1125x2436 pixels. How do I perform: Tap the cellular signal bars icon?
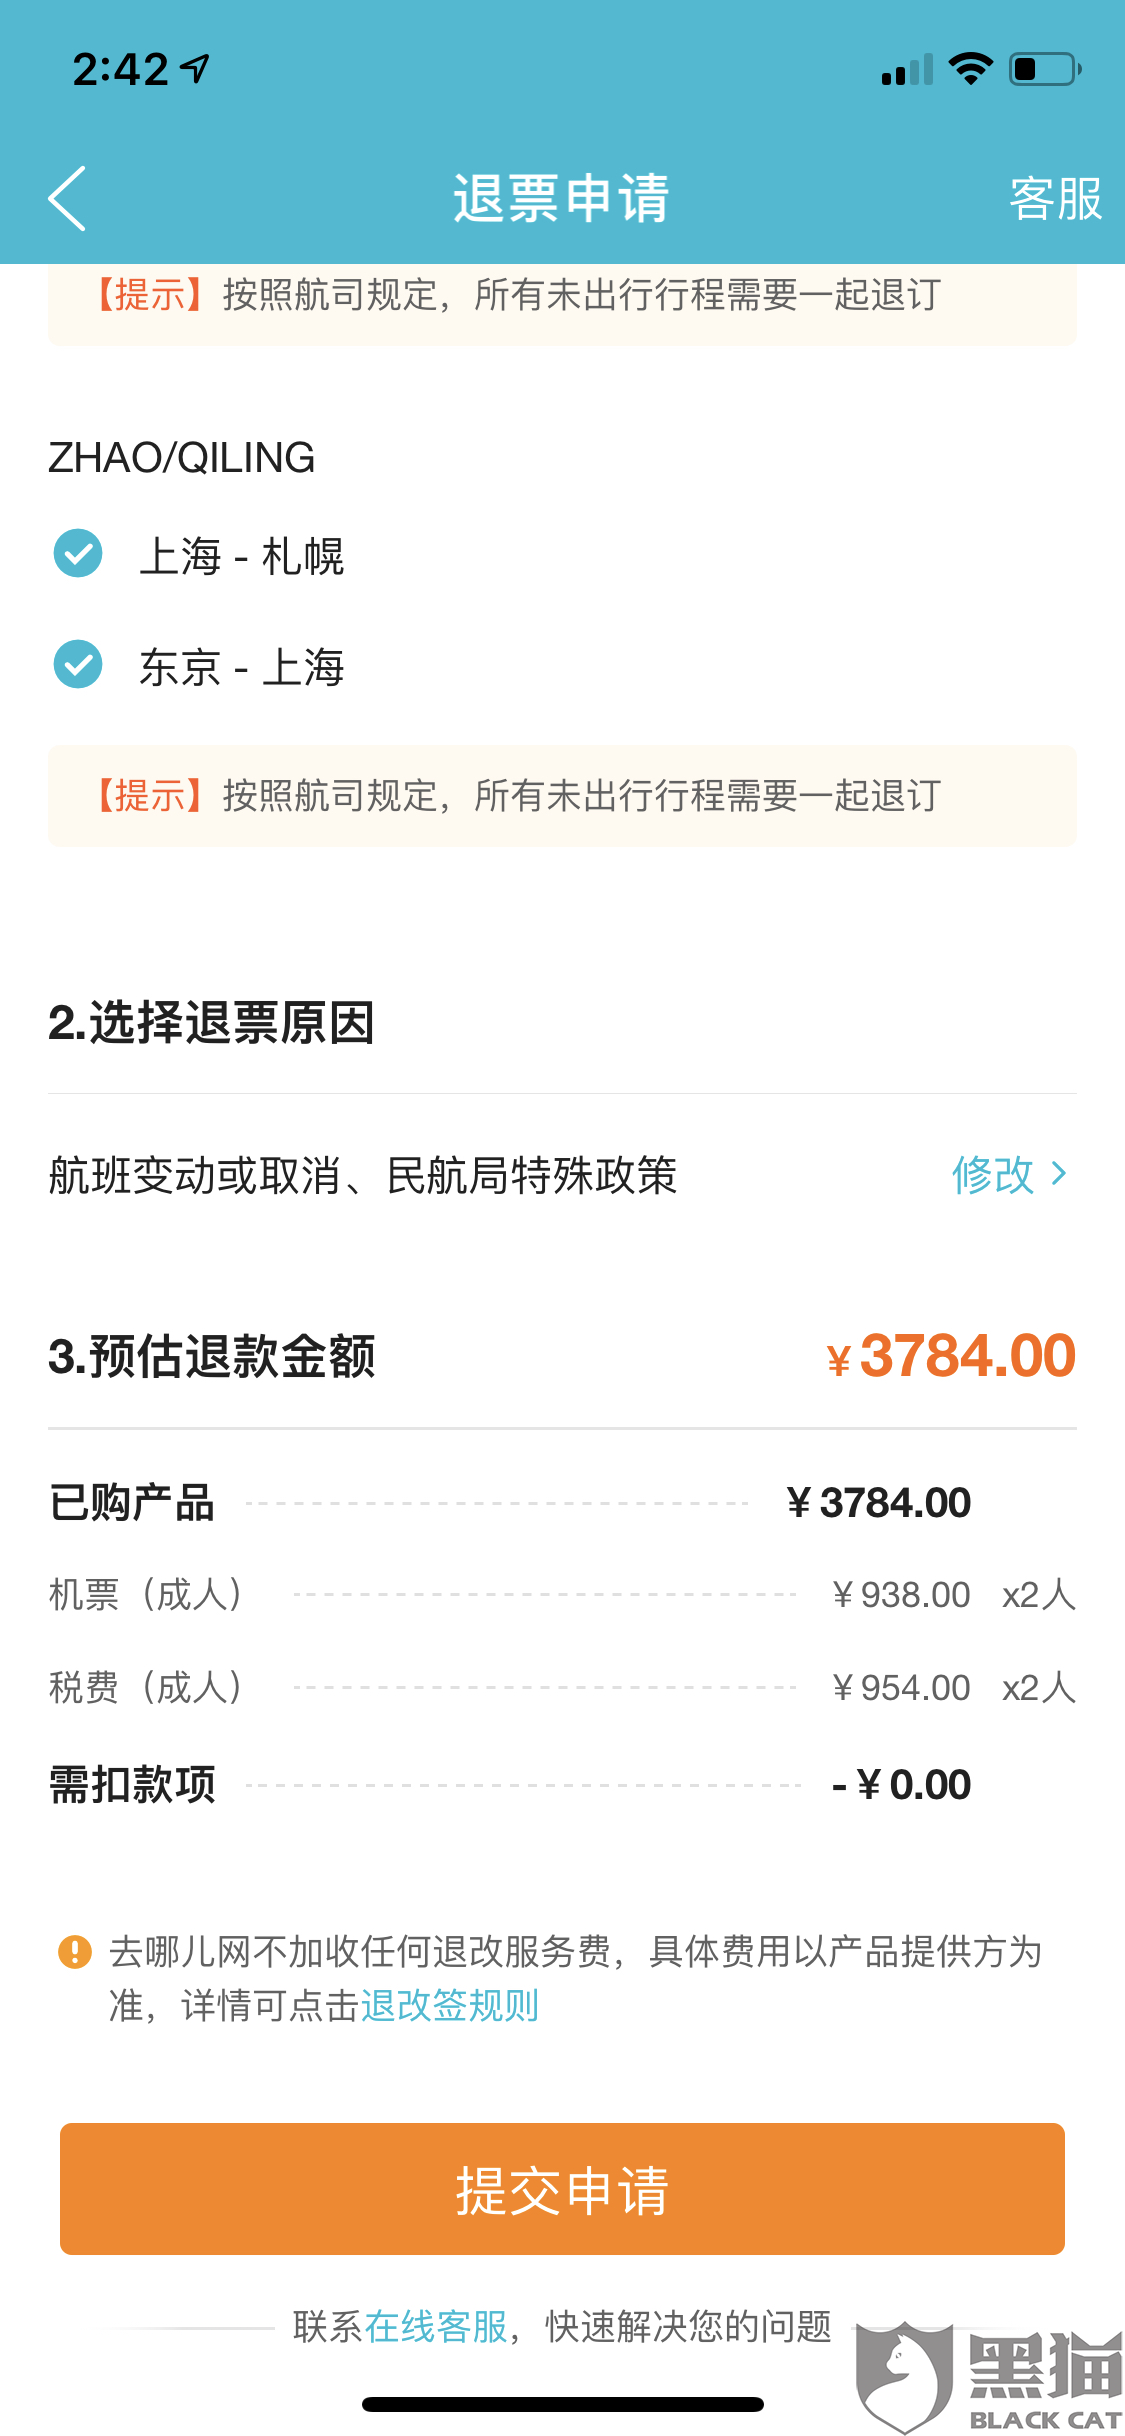[907, 70]
